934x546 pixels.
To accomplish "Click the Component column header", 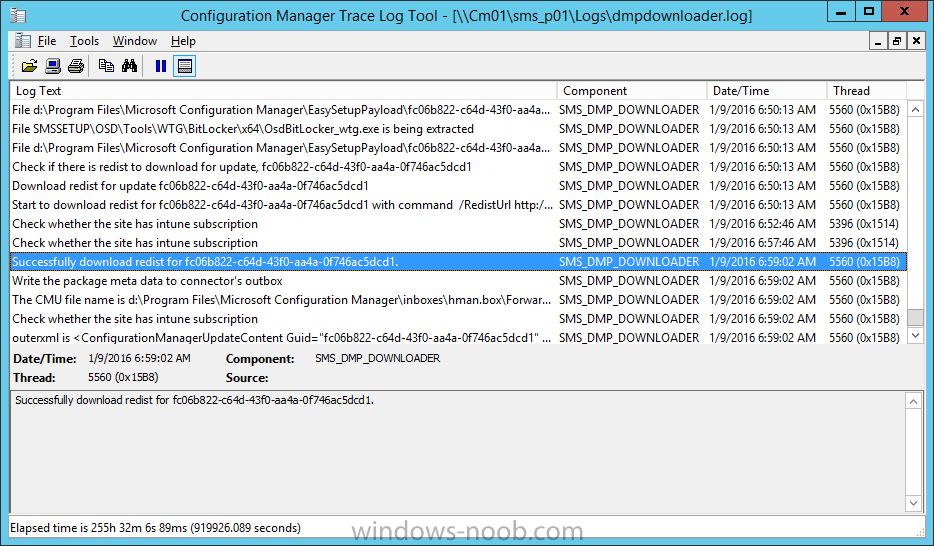I will (x=632, y=91).
